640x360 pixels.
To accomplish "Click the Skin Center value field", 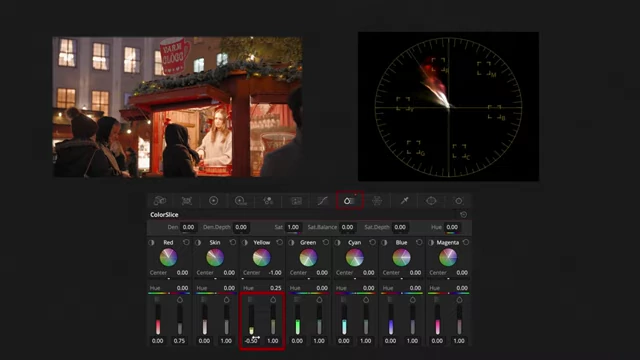I will click(229, 272).
